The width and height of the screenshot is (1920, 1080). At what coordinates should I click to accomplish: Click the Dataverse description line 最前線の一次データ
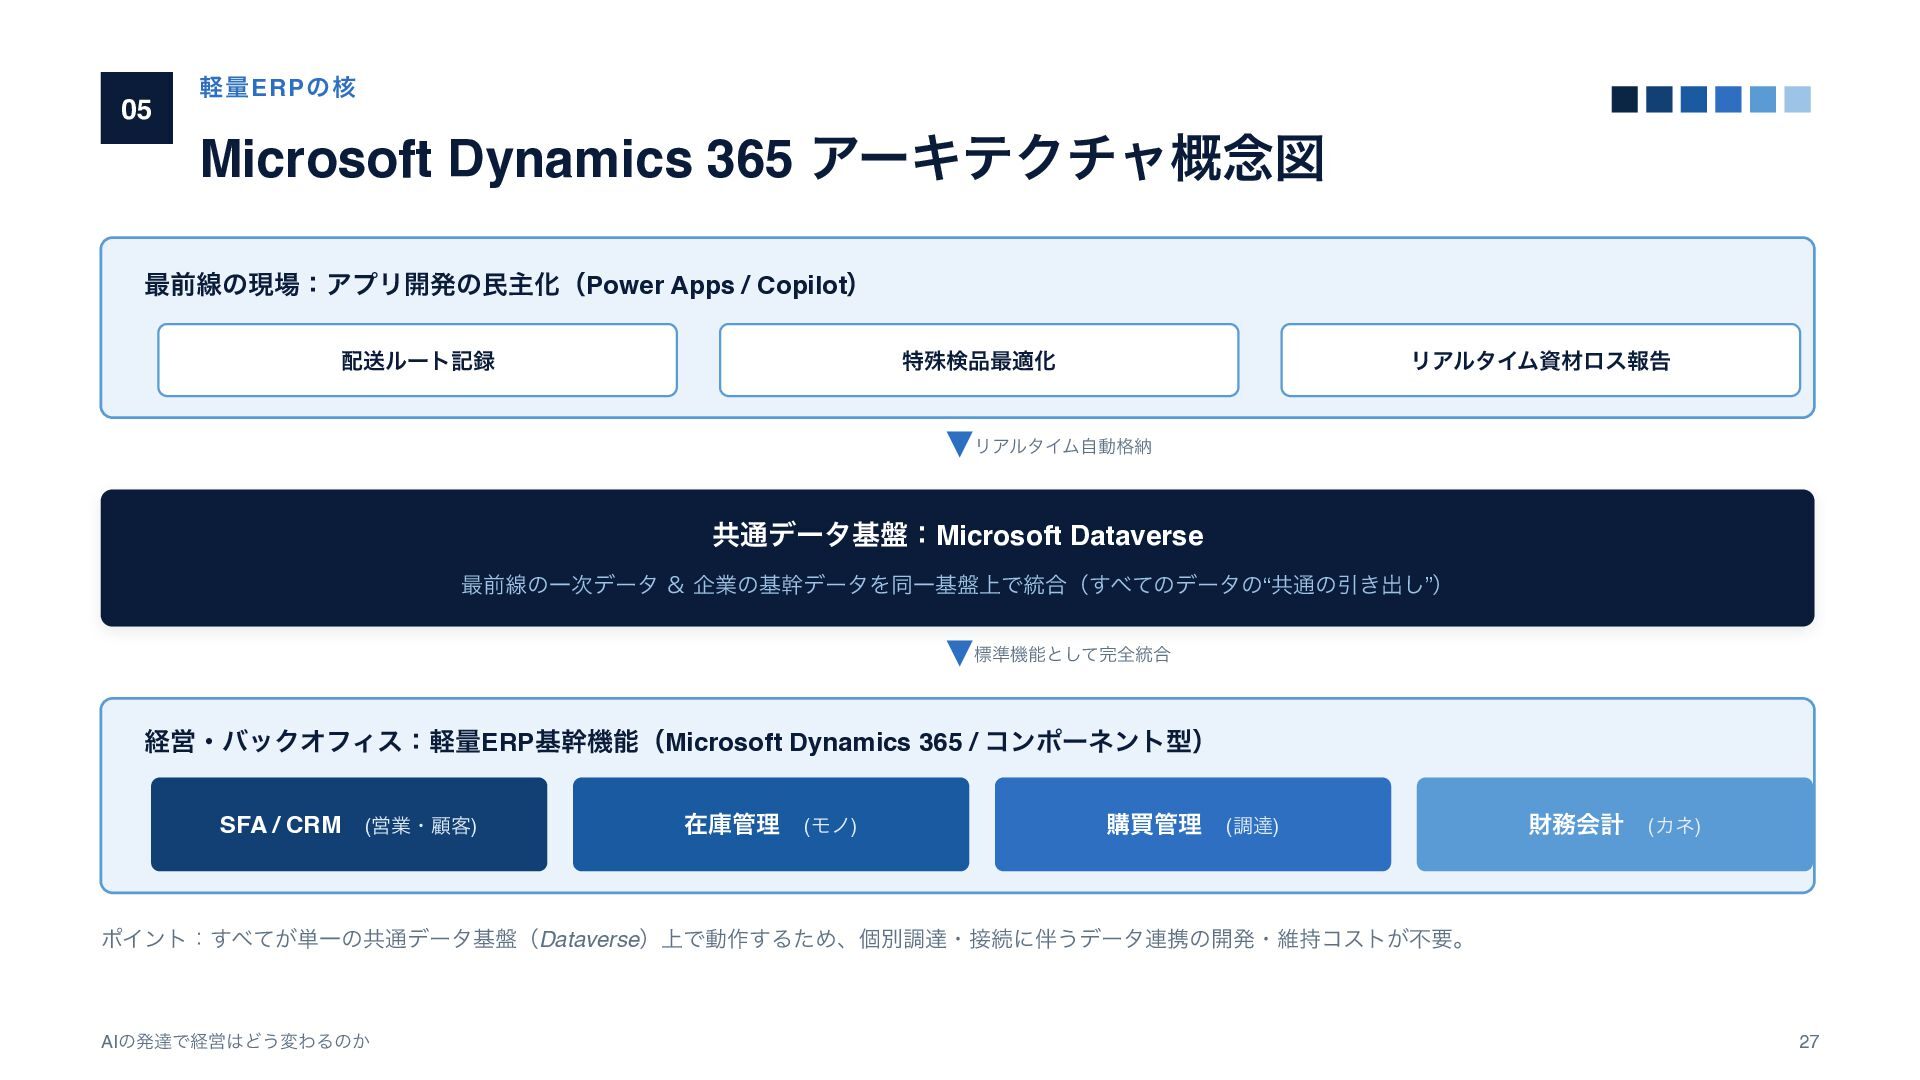(951, 584)
